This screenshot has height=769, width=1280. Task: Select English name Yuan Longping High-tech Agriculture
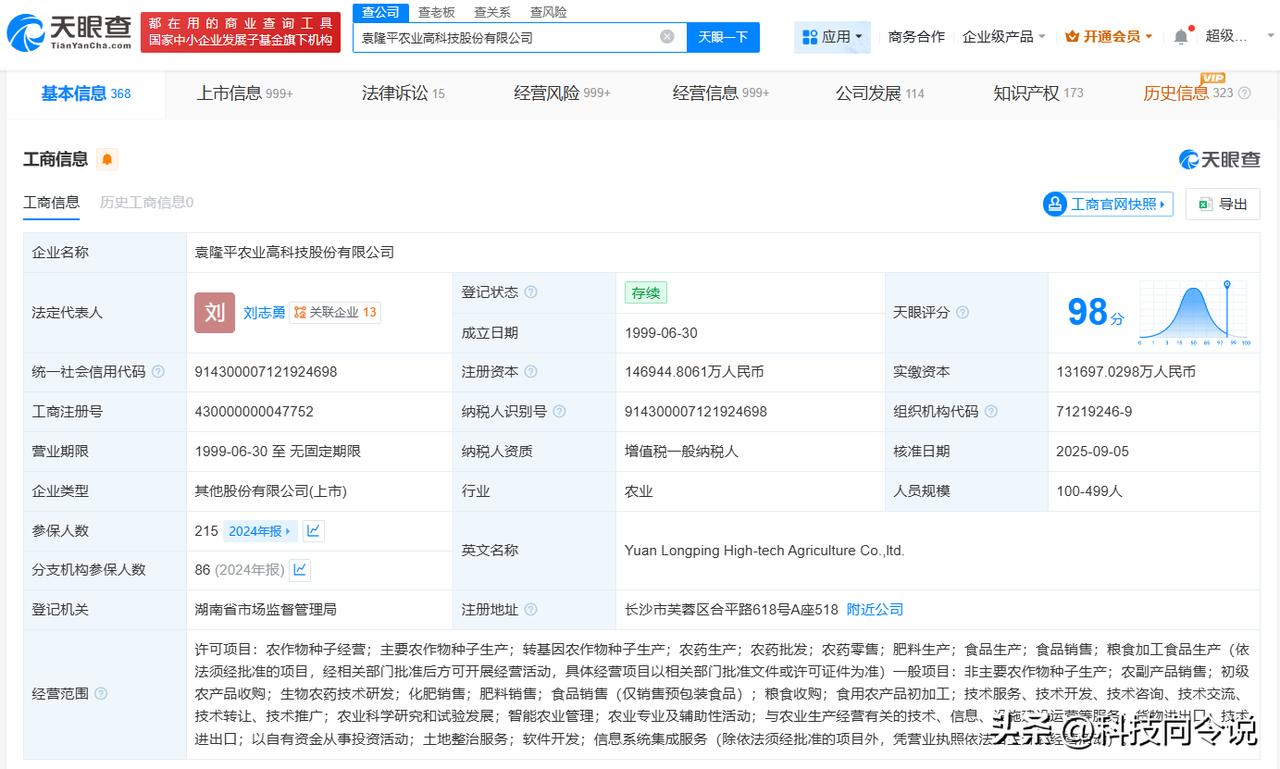click(x=765, y=550)
